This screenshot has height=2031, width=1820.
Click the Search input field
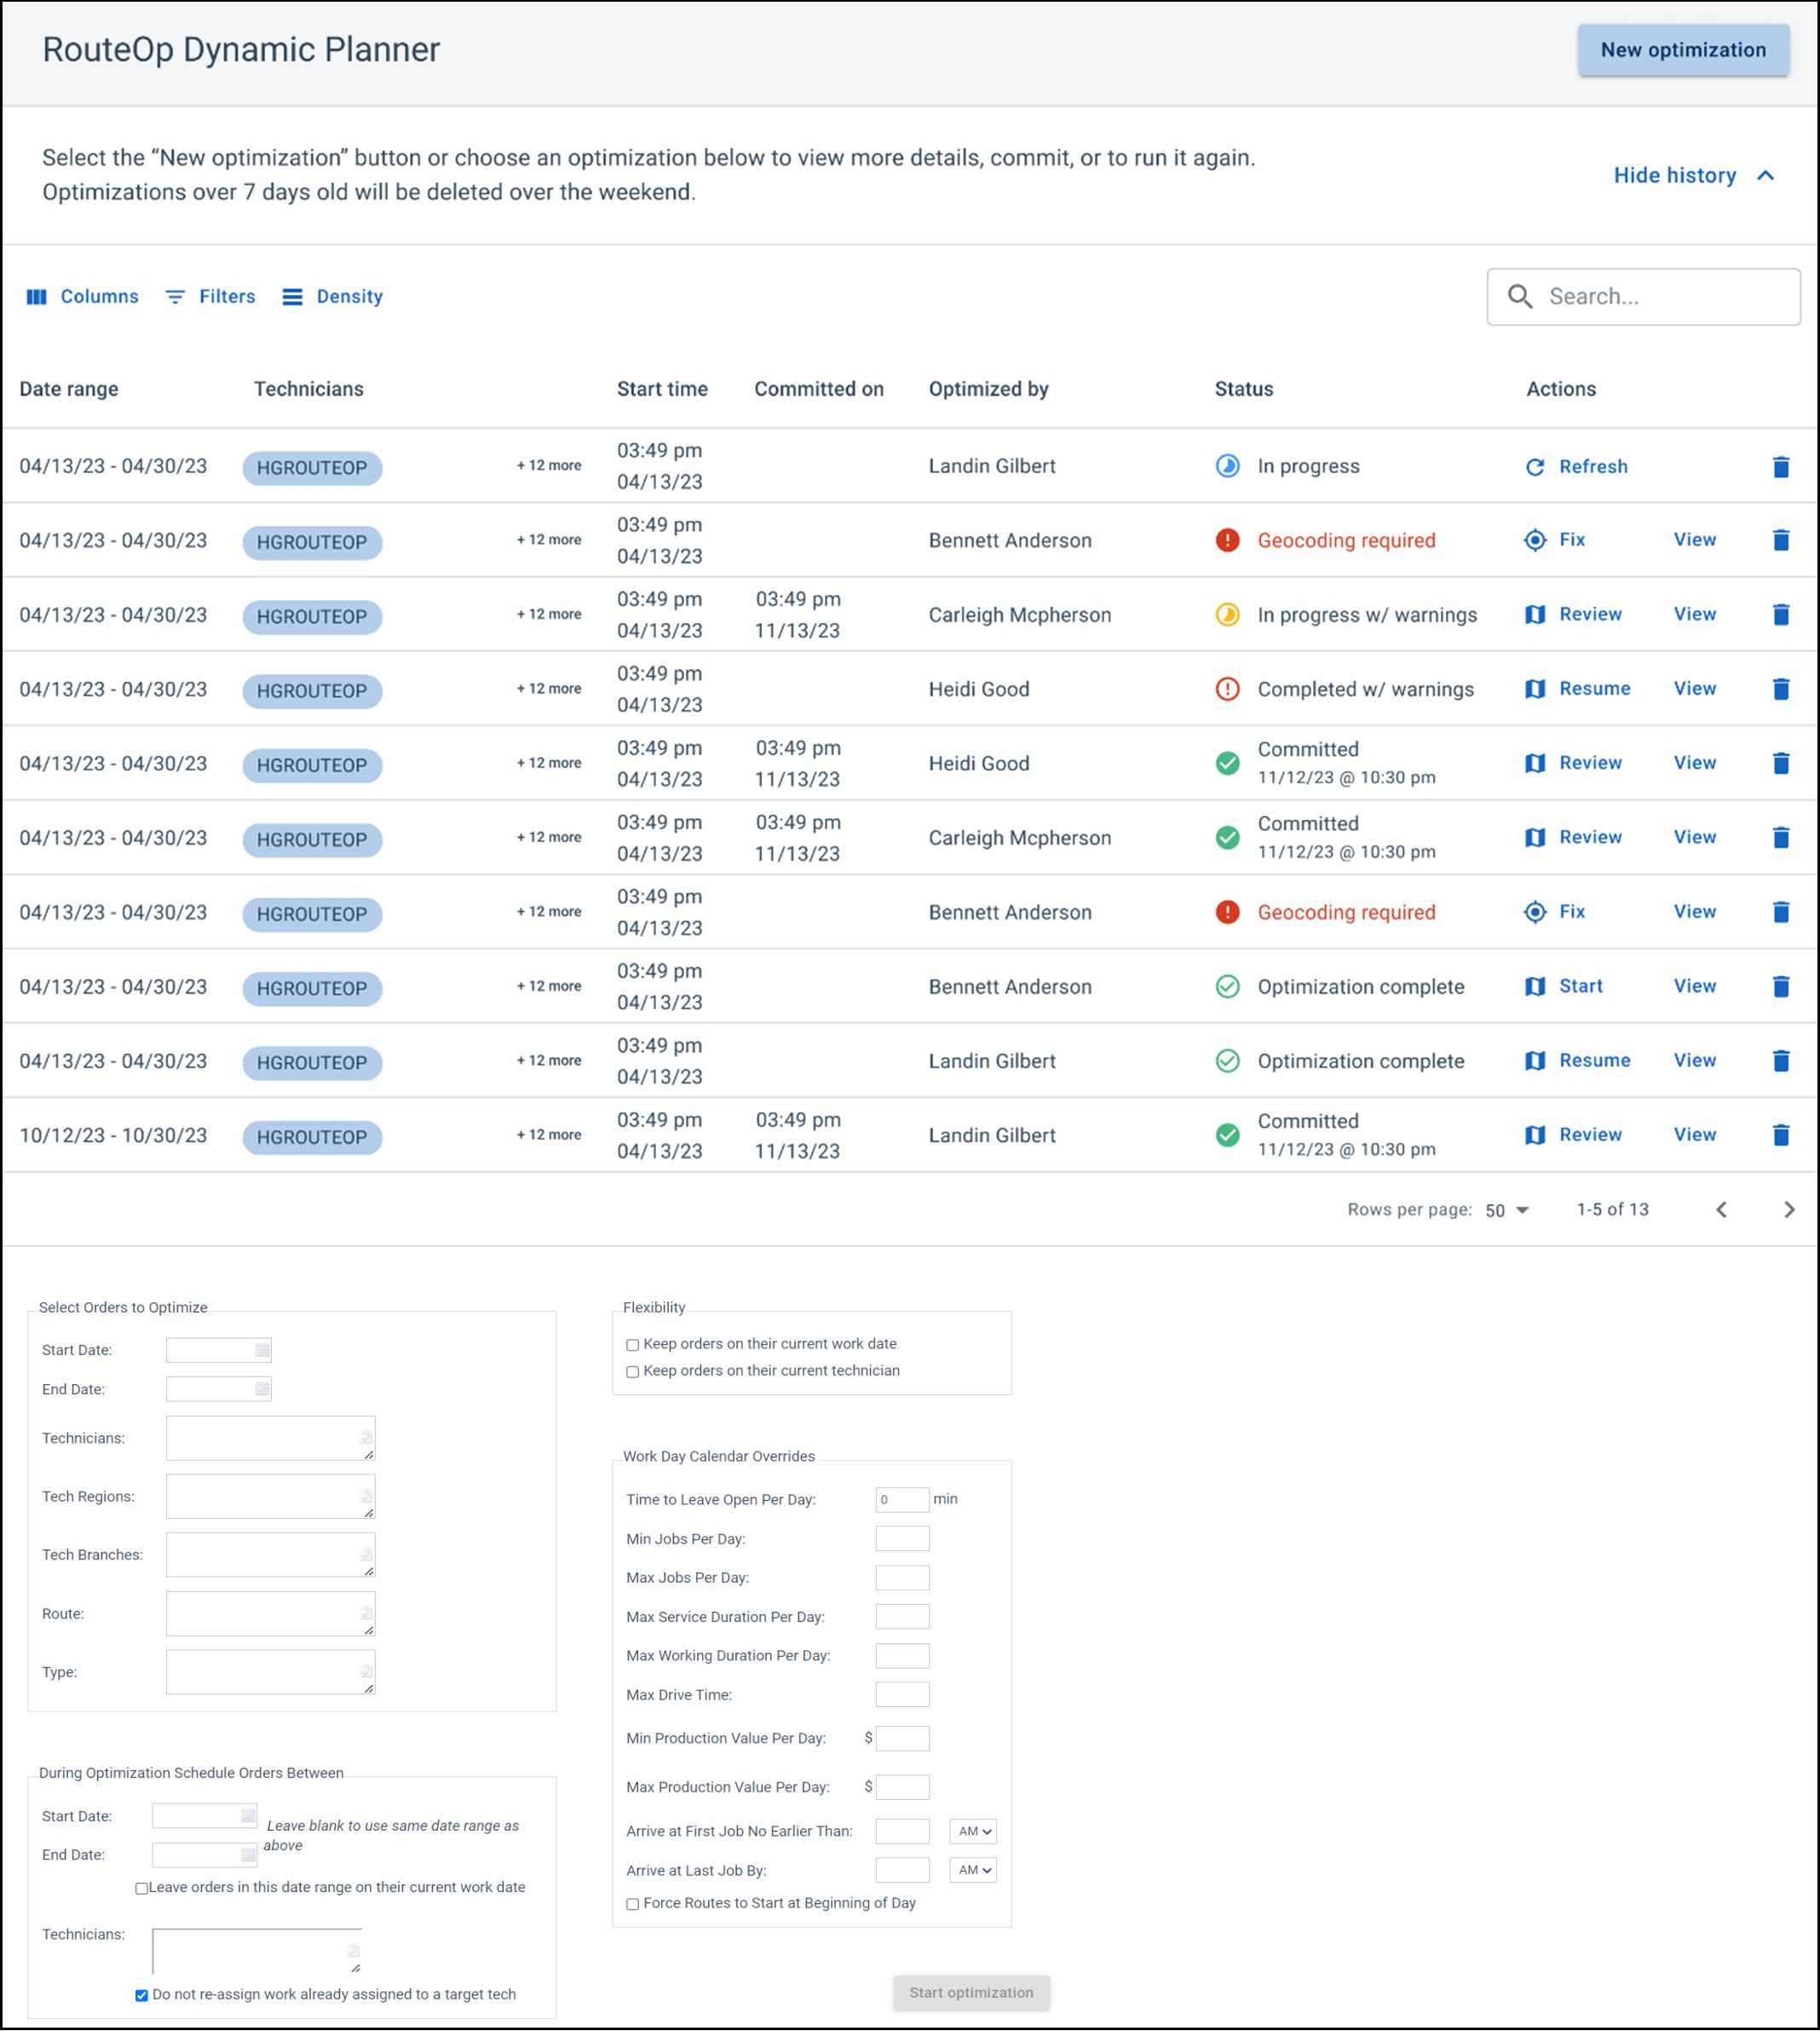[1643, 296]
